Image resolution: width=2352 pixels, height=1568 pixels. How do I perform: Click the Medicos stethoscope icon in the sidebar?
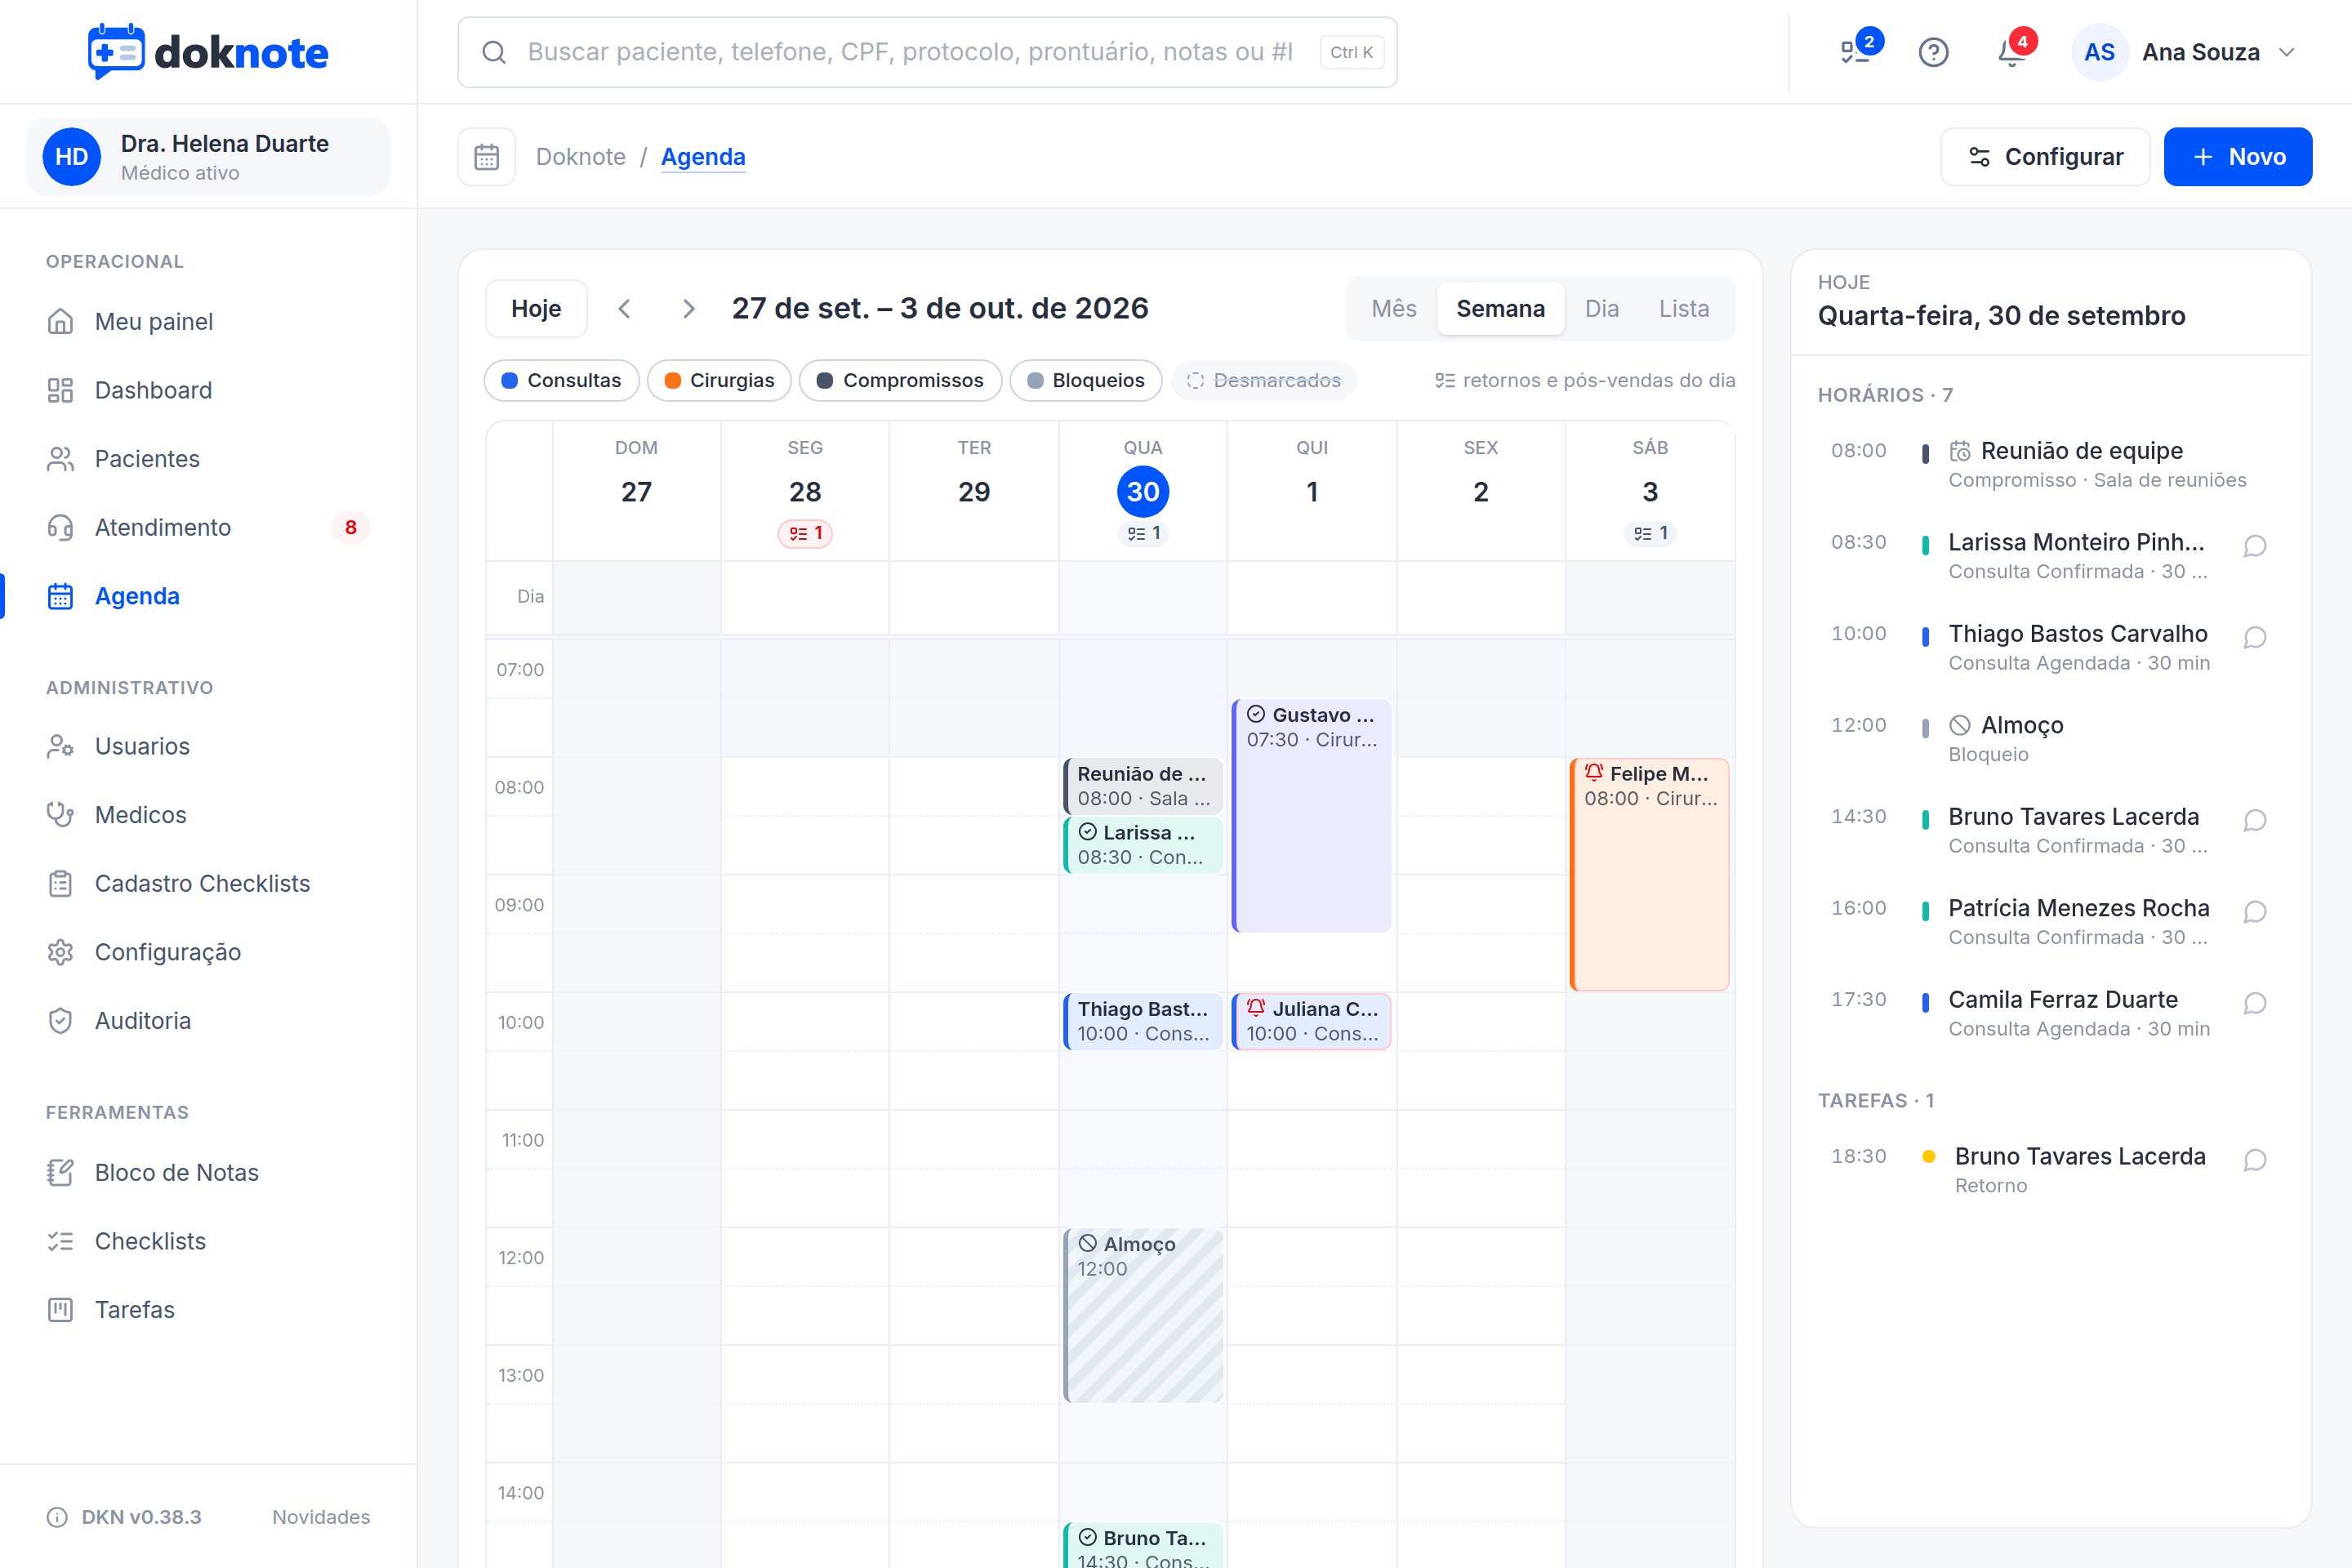[60, 815]
